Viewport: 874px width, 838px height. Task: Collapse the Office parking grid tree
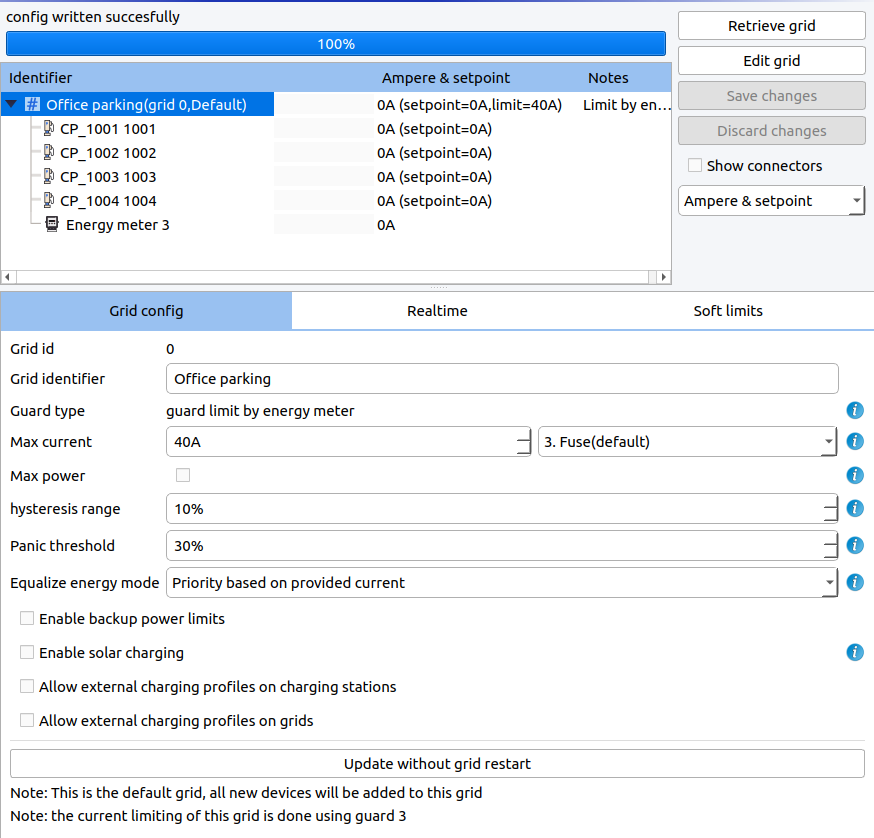click(x=10, y=104)
